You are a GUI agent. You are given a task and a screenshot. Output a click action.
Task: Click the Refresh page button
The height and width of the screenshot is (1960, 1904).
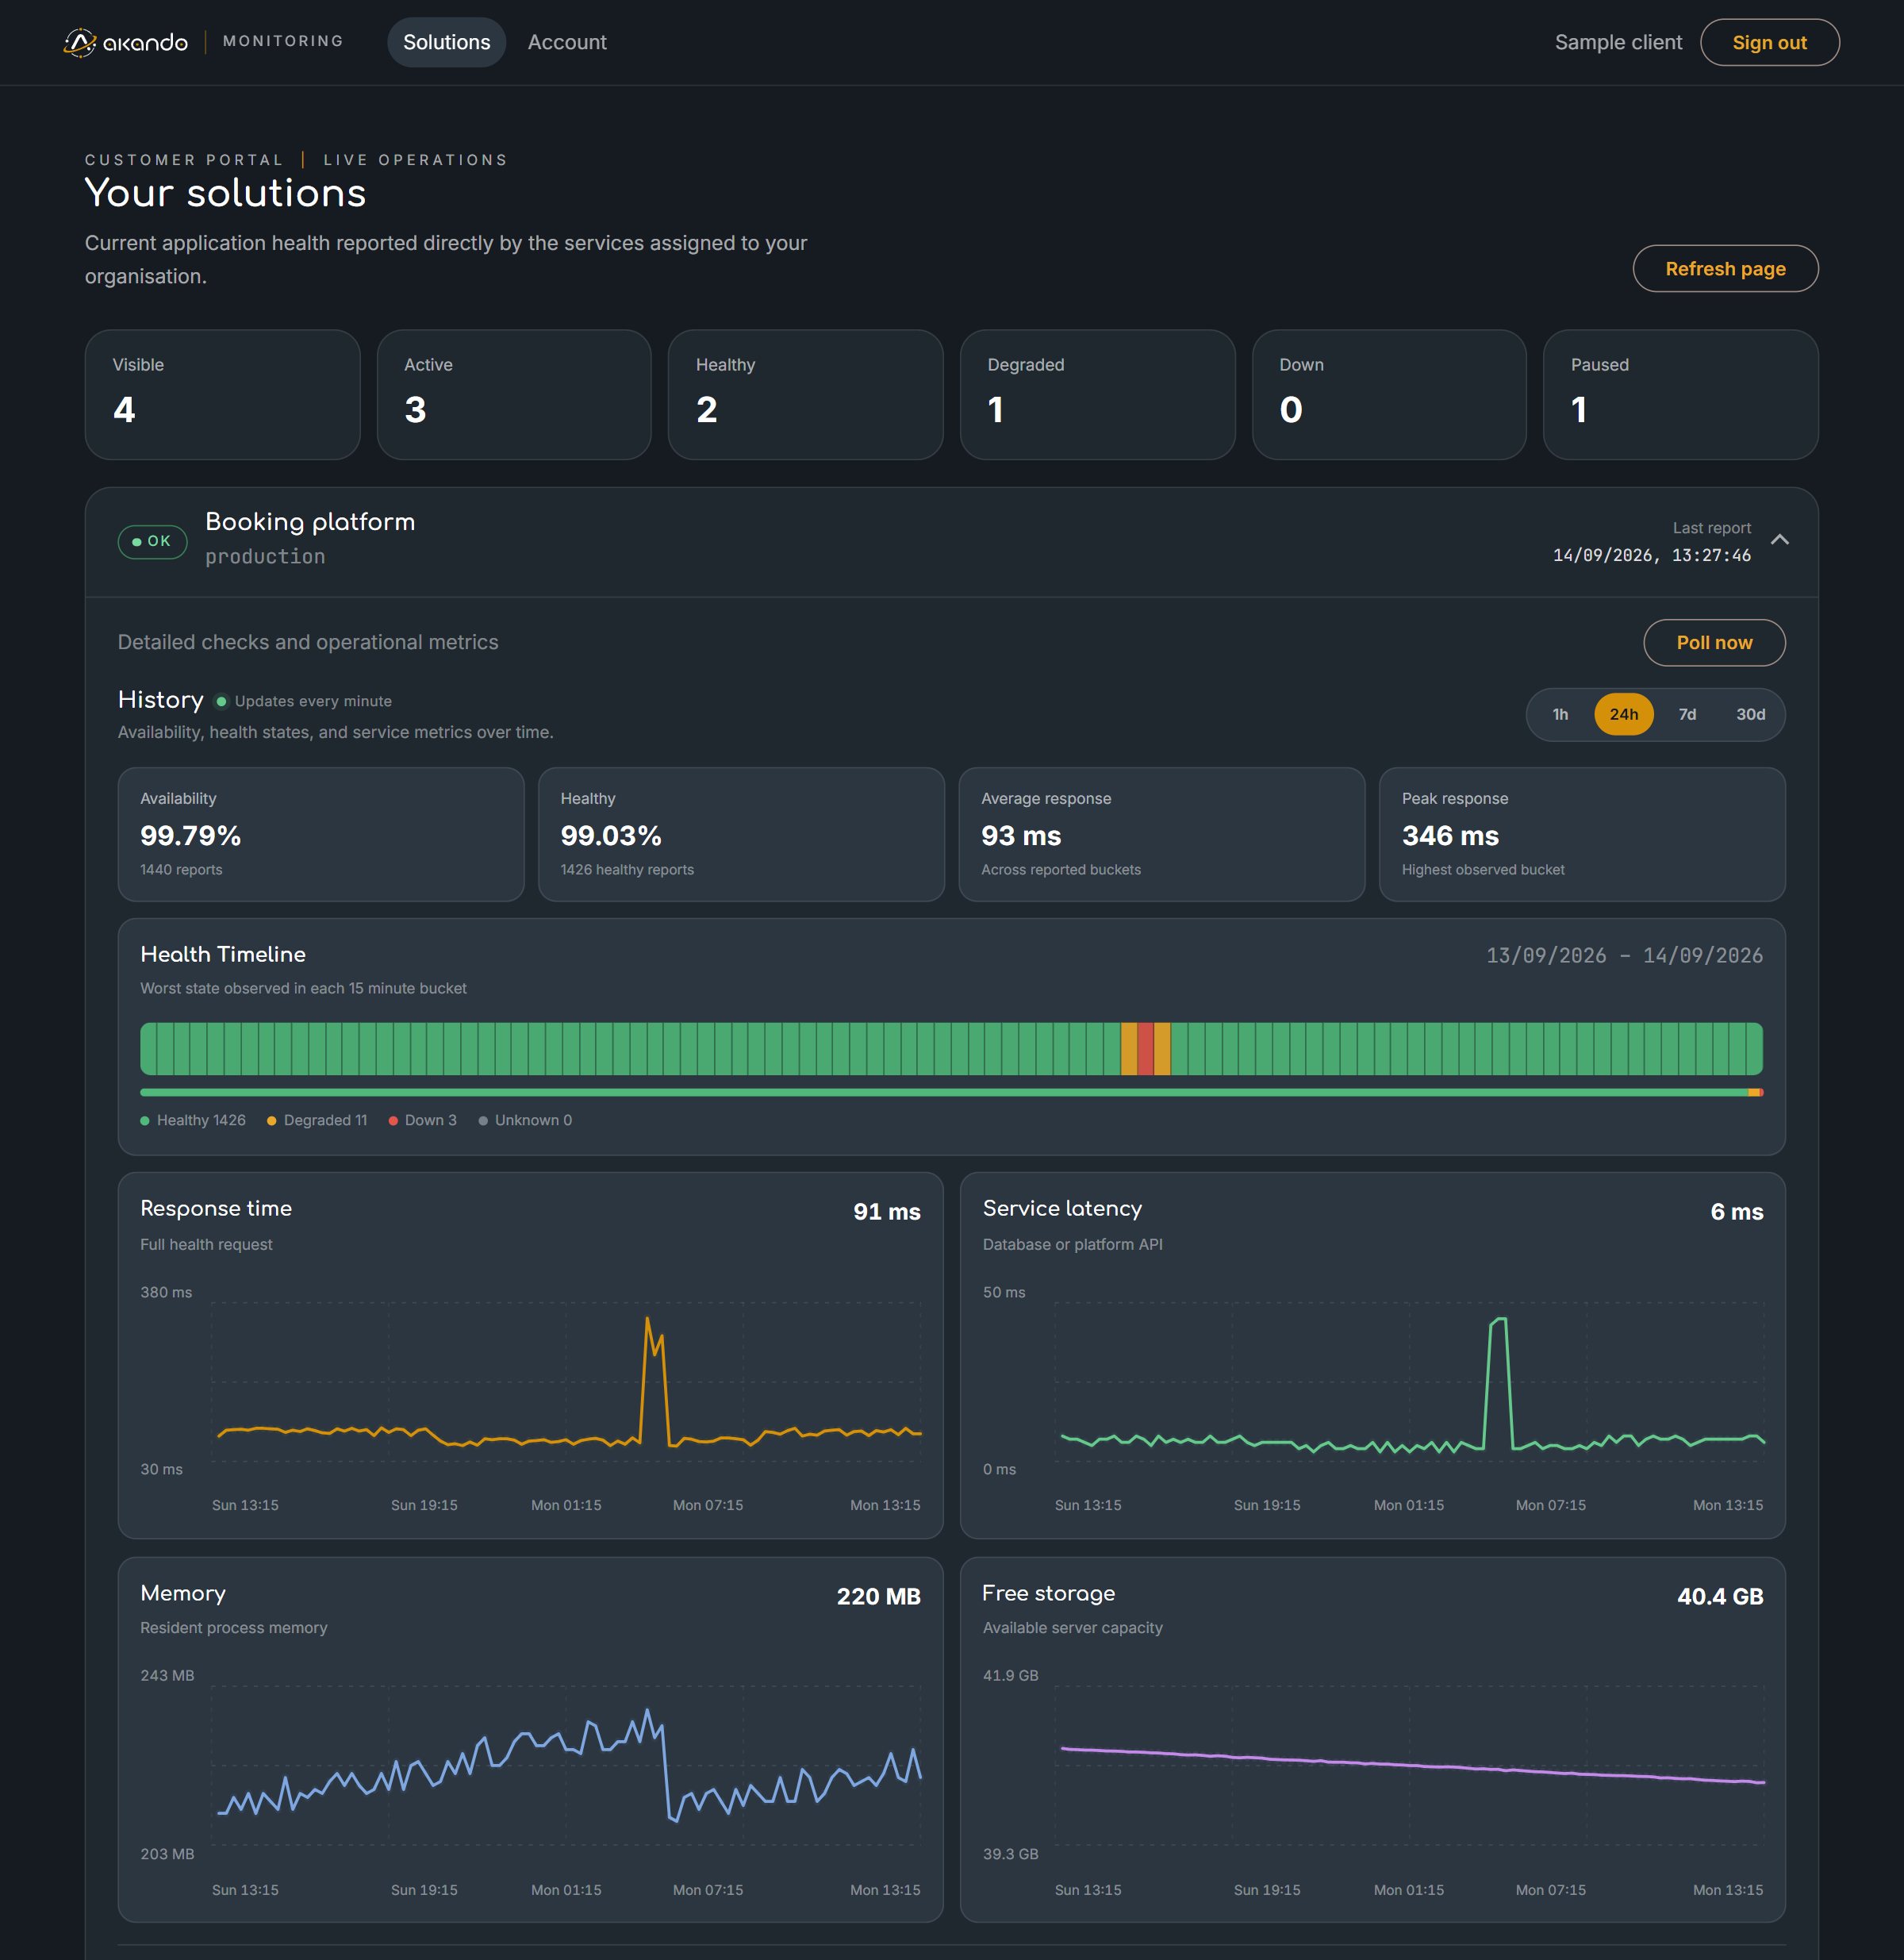(1725, 268)
